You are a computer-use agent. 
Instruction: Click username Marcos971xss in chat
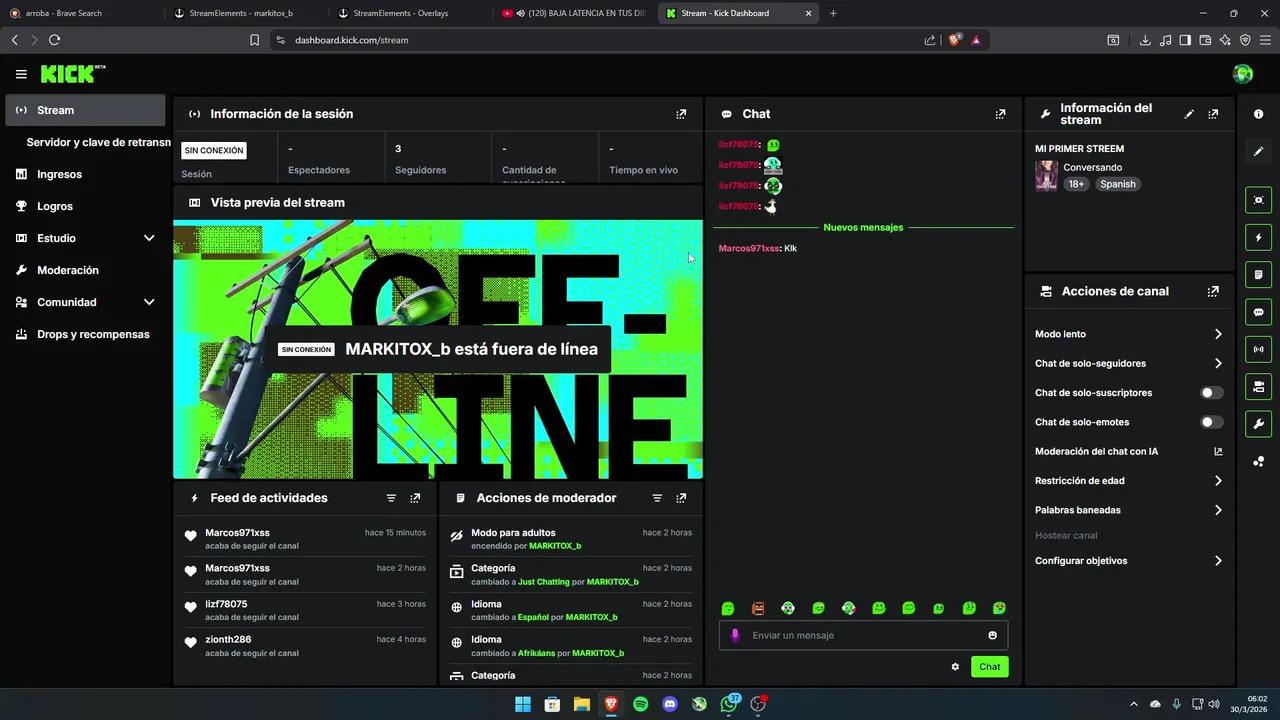tap(748, 248)
